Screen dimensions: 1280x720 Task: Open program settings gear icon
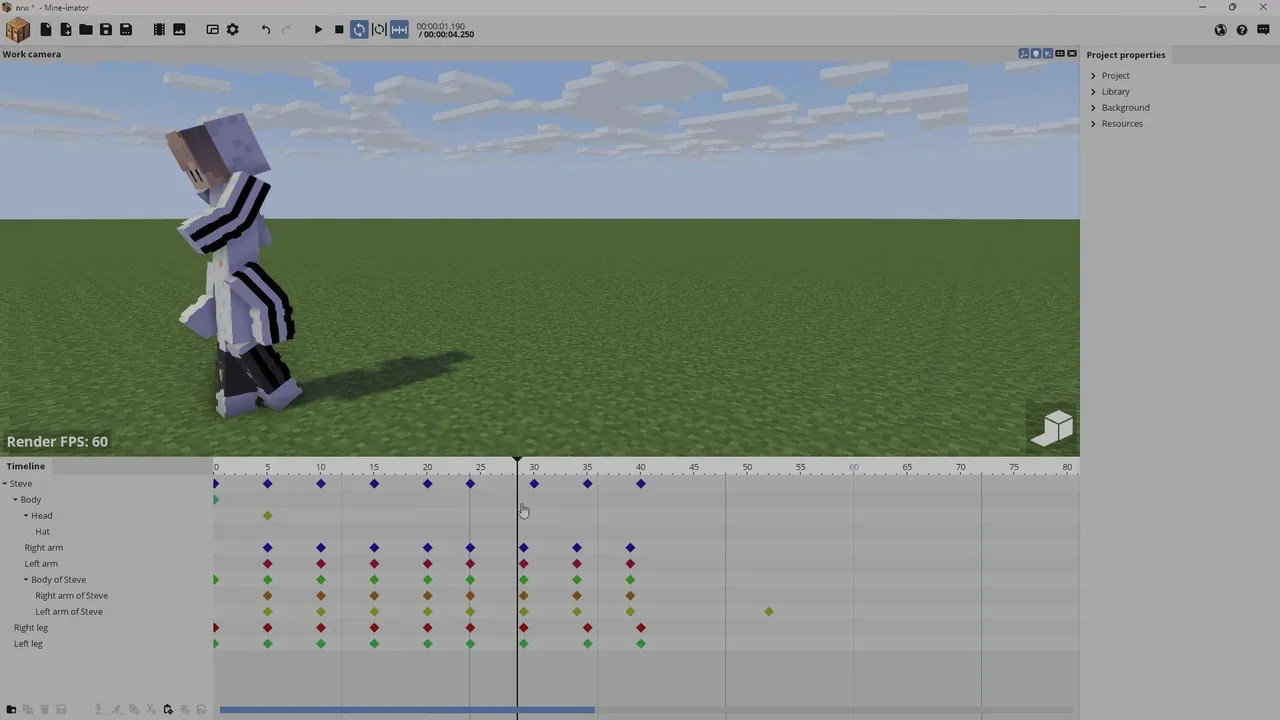tap(233, 30)
